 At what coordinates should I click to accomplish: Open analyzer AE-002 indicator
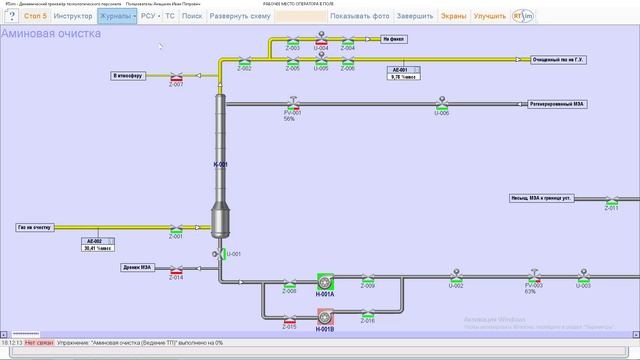click(98, 244)
